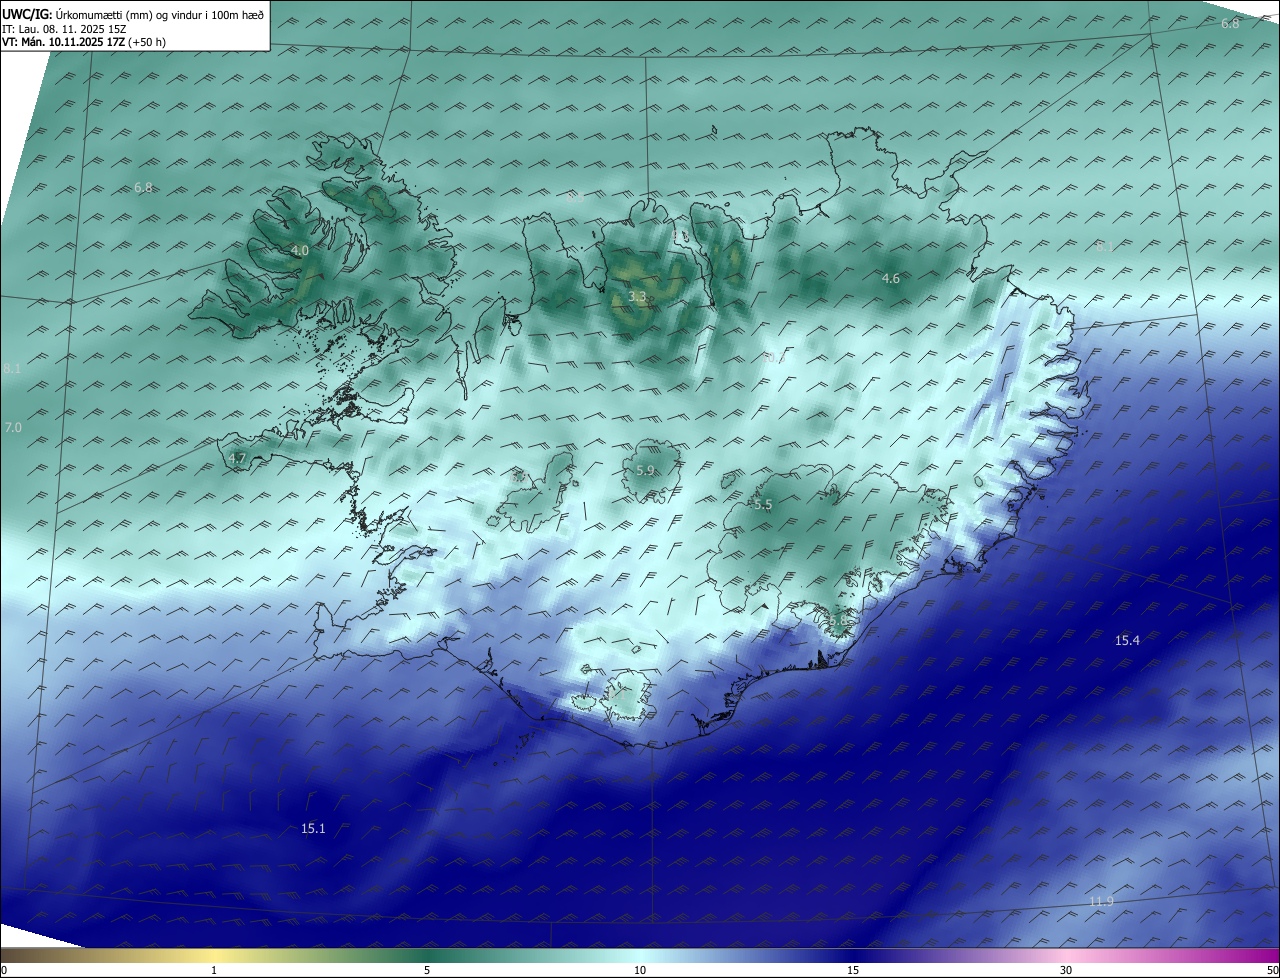This screenshot has width=1280, height=978.
Task: Click the 6.8 value northwest of the Westfjords
Action: point(143,188)
